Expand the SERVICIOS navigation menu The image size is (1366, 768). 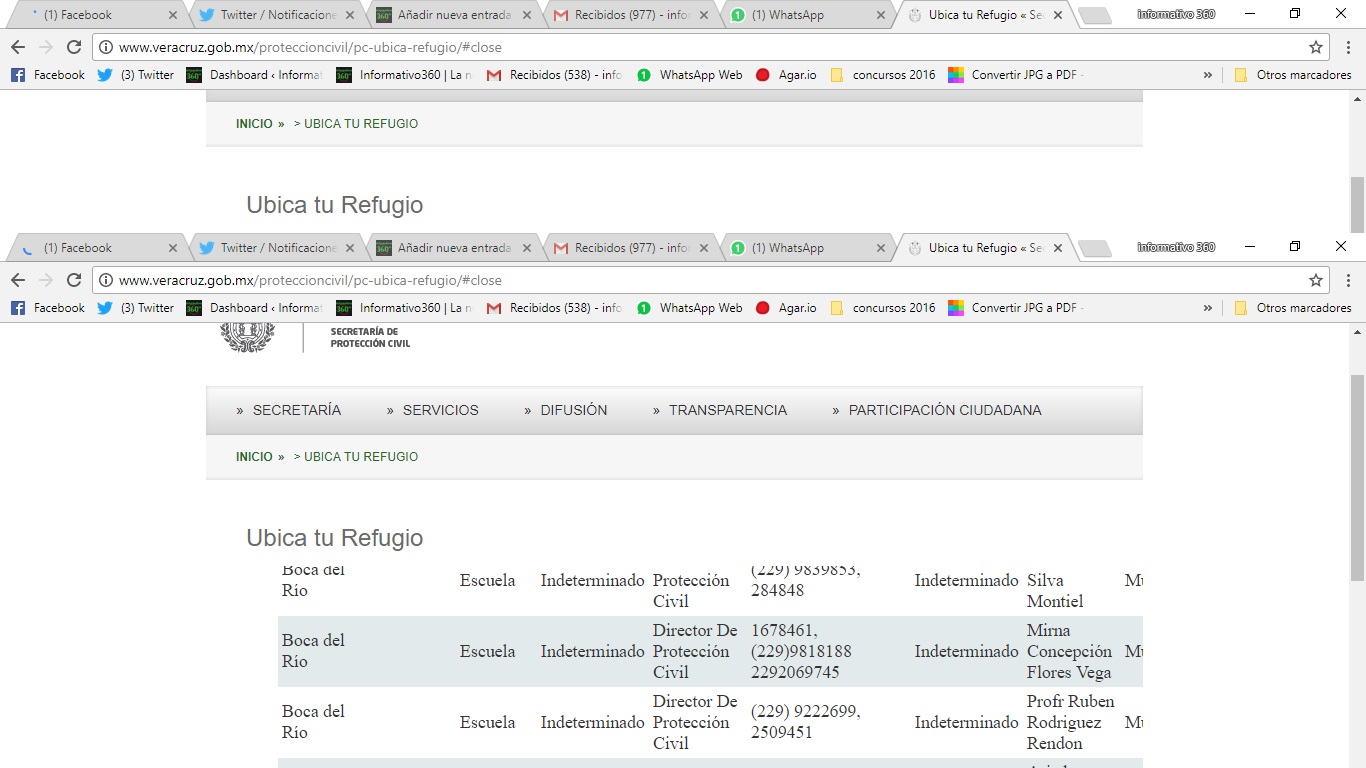(440, 410)
